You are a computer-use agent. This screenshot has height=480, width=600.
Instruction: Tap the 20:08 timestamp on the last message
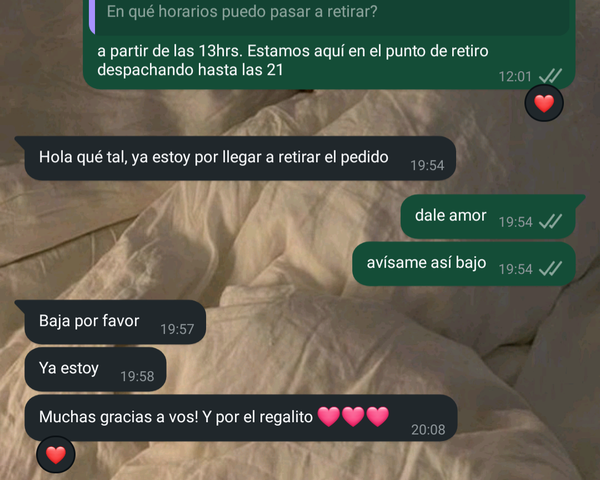pos(428,429)
